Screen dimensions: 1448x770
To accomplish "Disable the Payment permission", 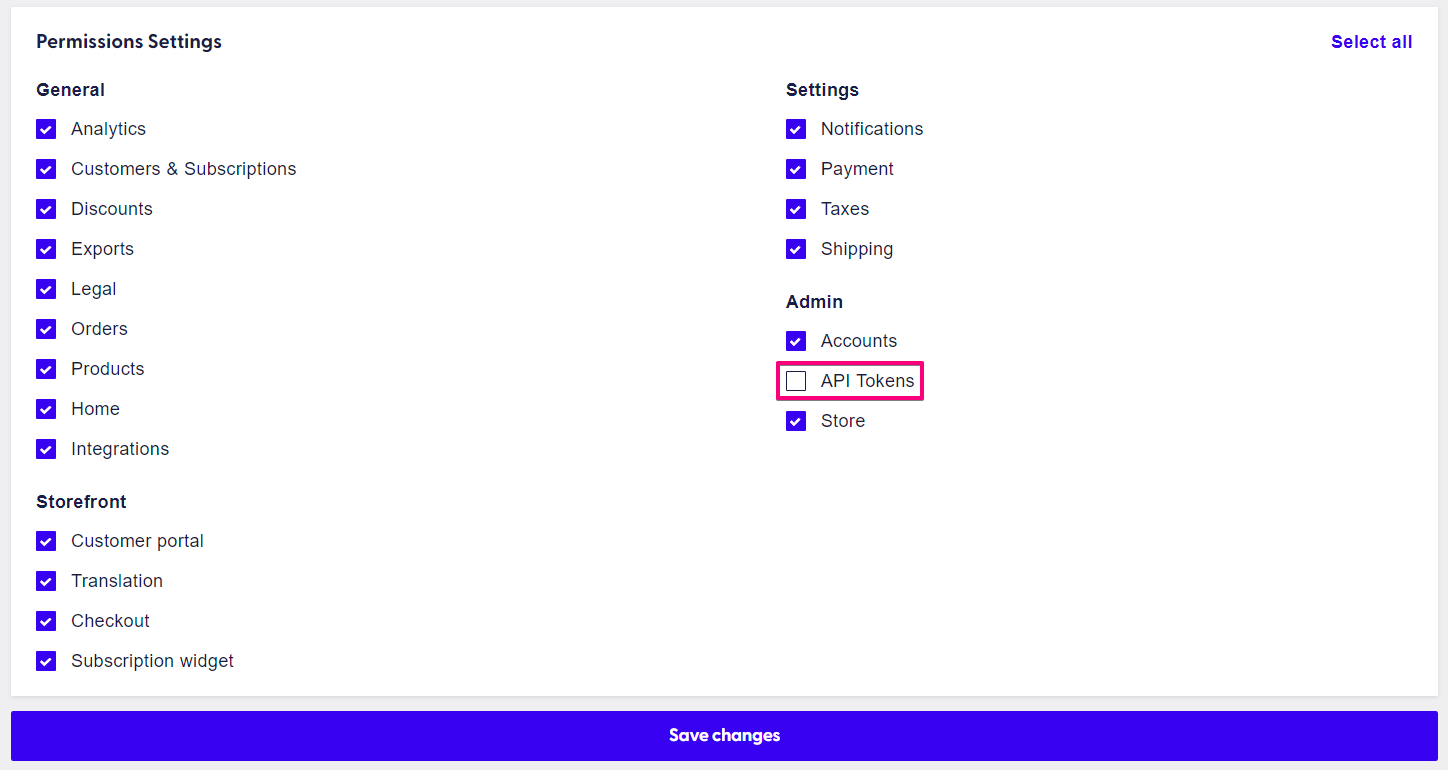I will 795,168.
